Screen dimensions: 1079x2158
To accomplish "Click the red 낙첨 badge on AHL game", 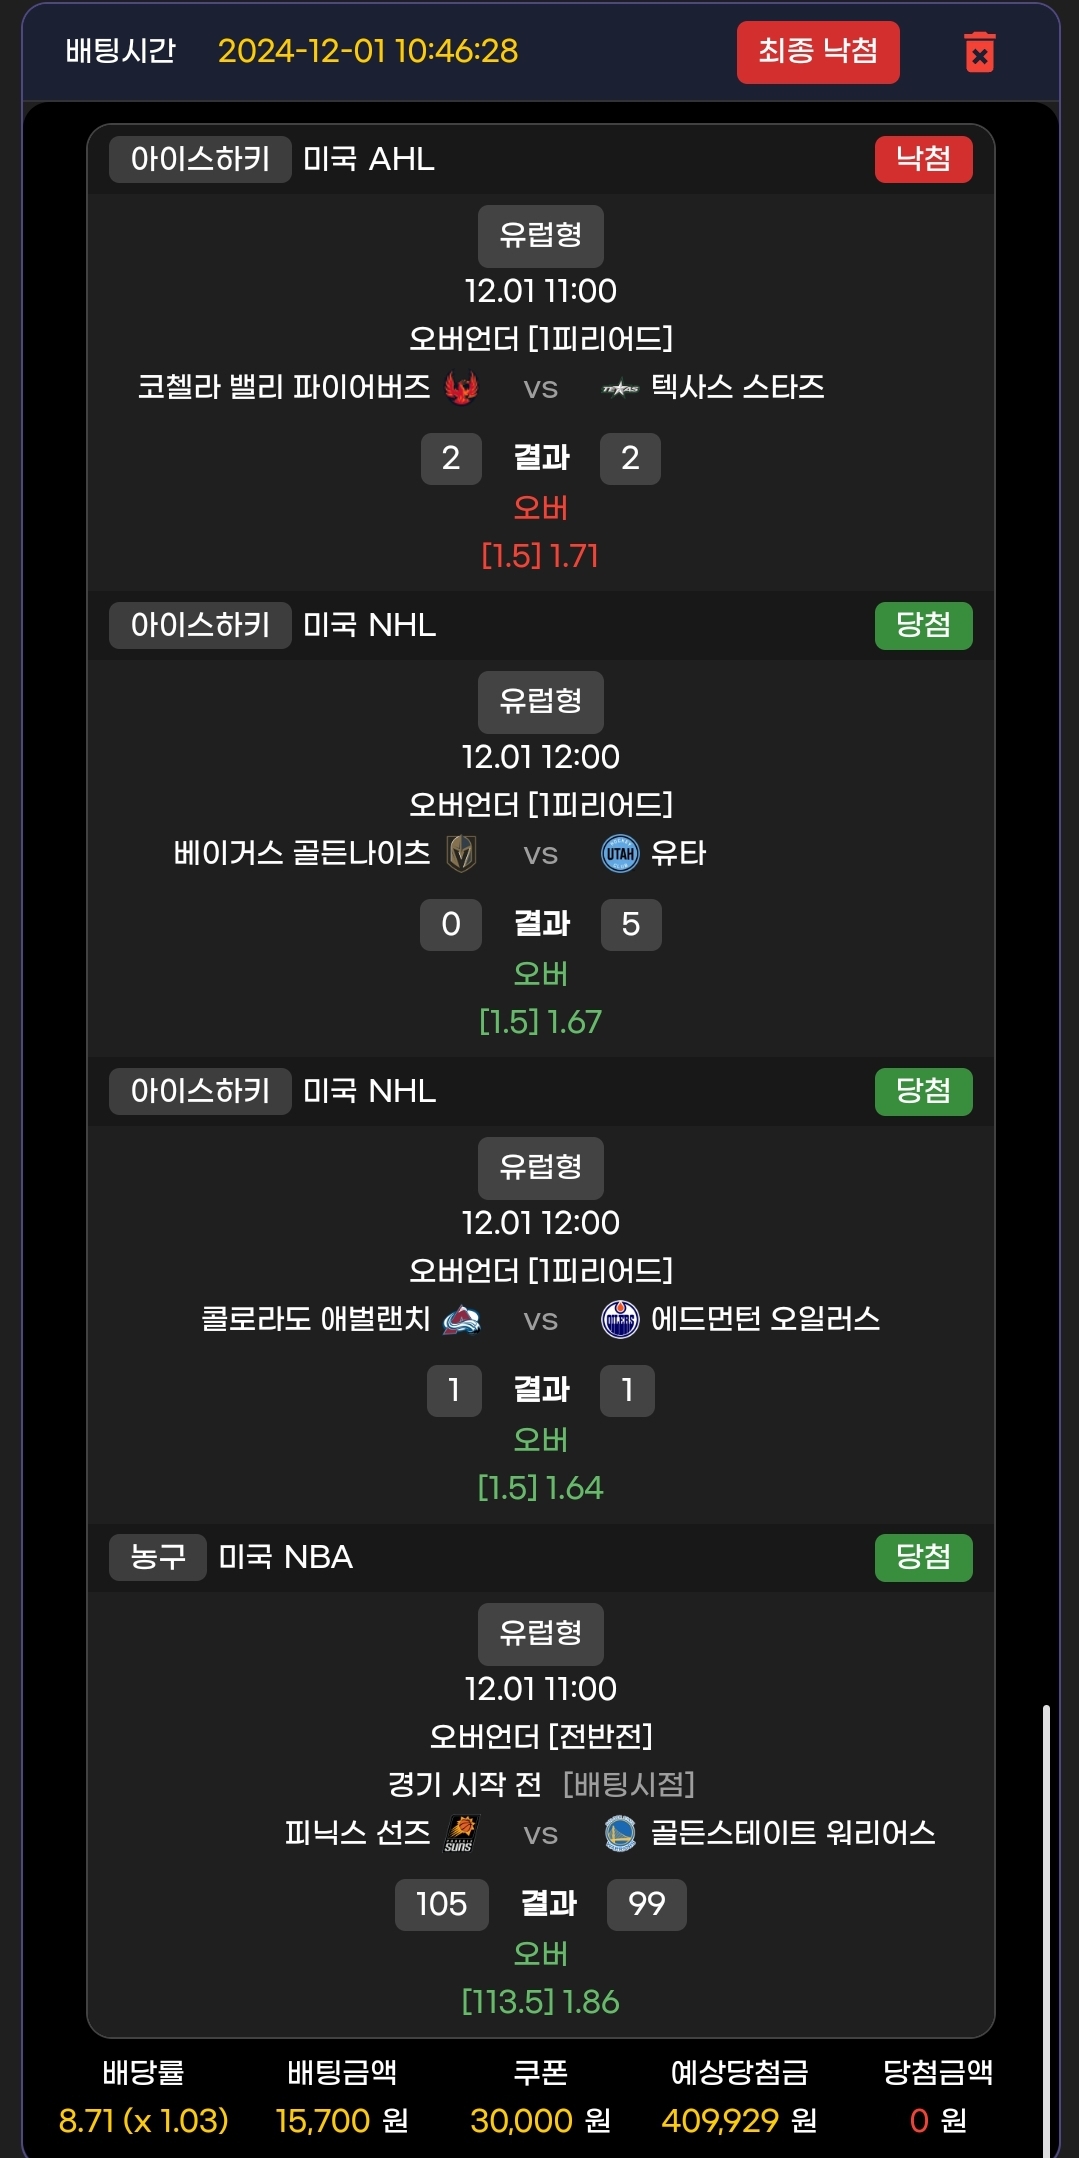I will [x=923, y=159].
